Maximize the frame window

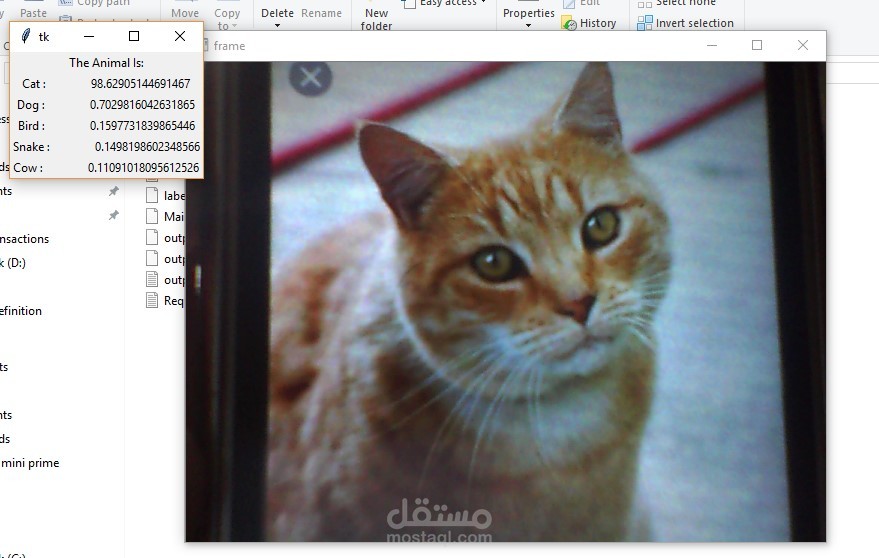click(x=757, y=45)
